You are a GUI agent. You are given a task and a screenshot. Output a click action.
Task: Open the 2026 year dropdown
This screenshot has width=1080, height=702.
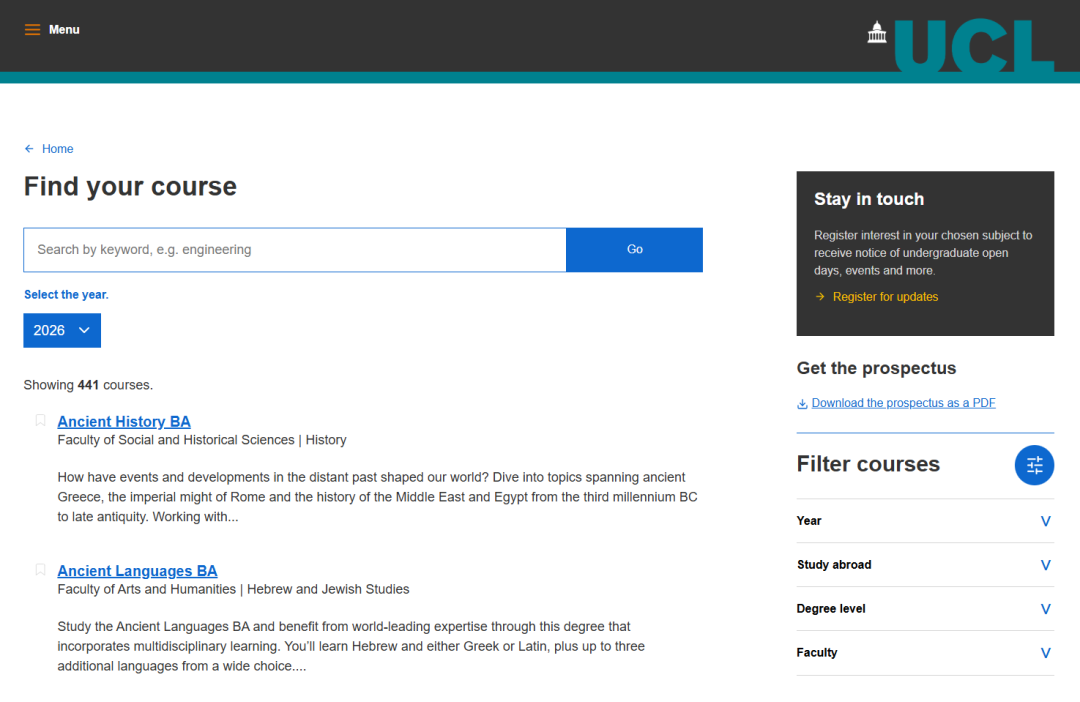62,330
